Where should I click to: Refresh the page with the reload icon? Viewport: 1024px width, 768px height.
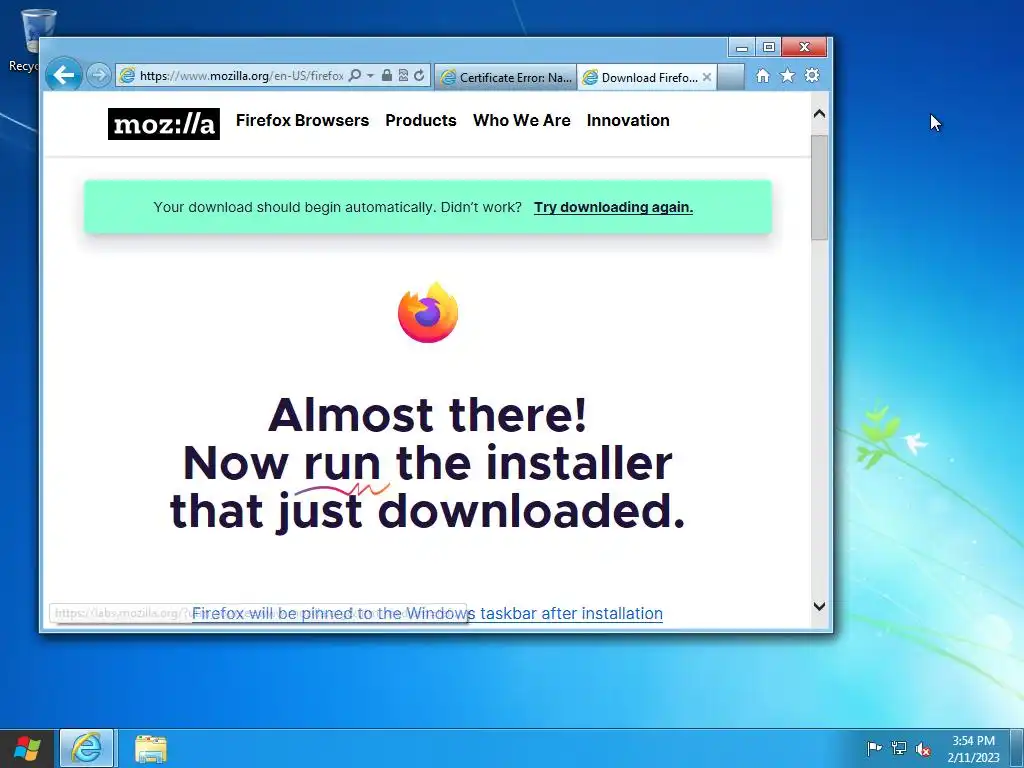(x=419, y=76)
